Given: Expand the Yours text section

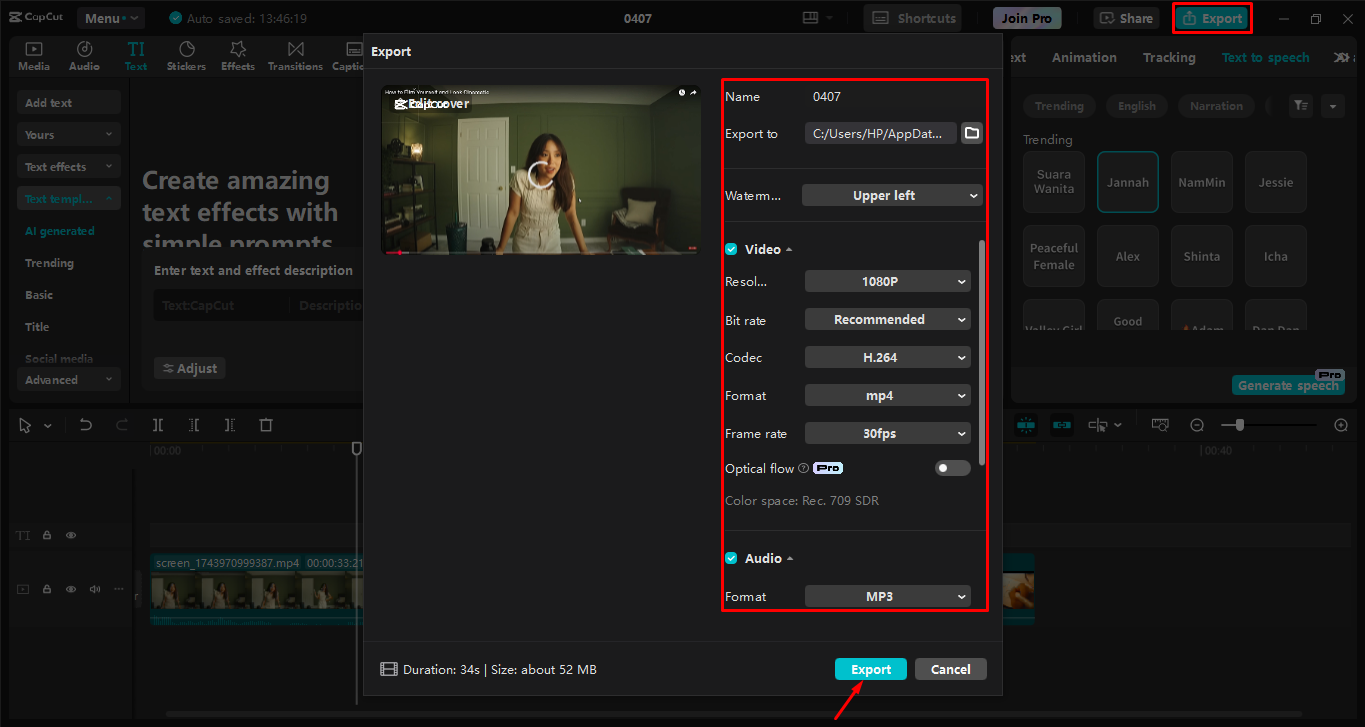Looking at the screenshot, I should coord(68,135).
